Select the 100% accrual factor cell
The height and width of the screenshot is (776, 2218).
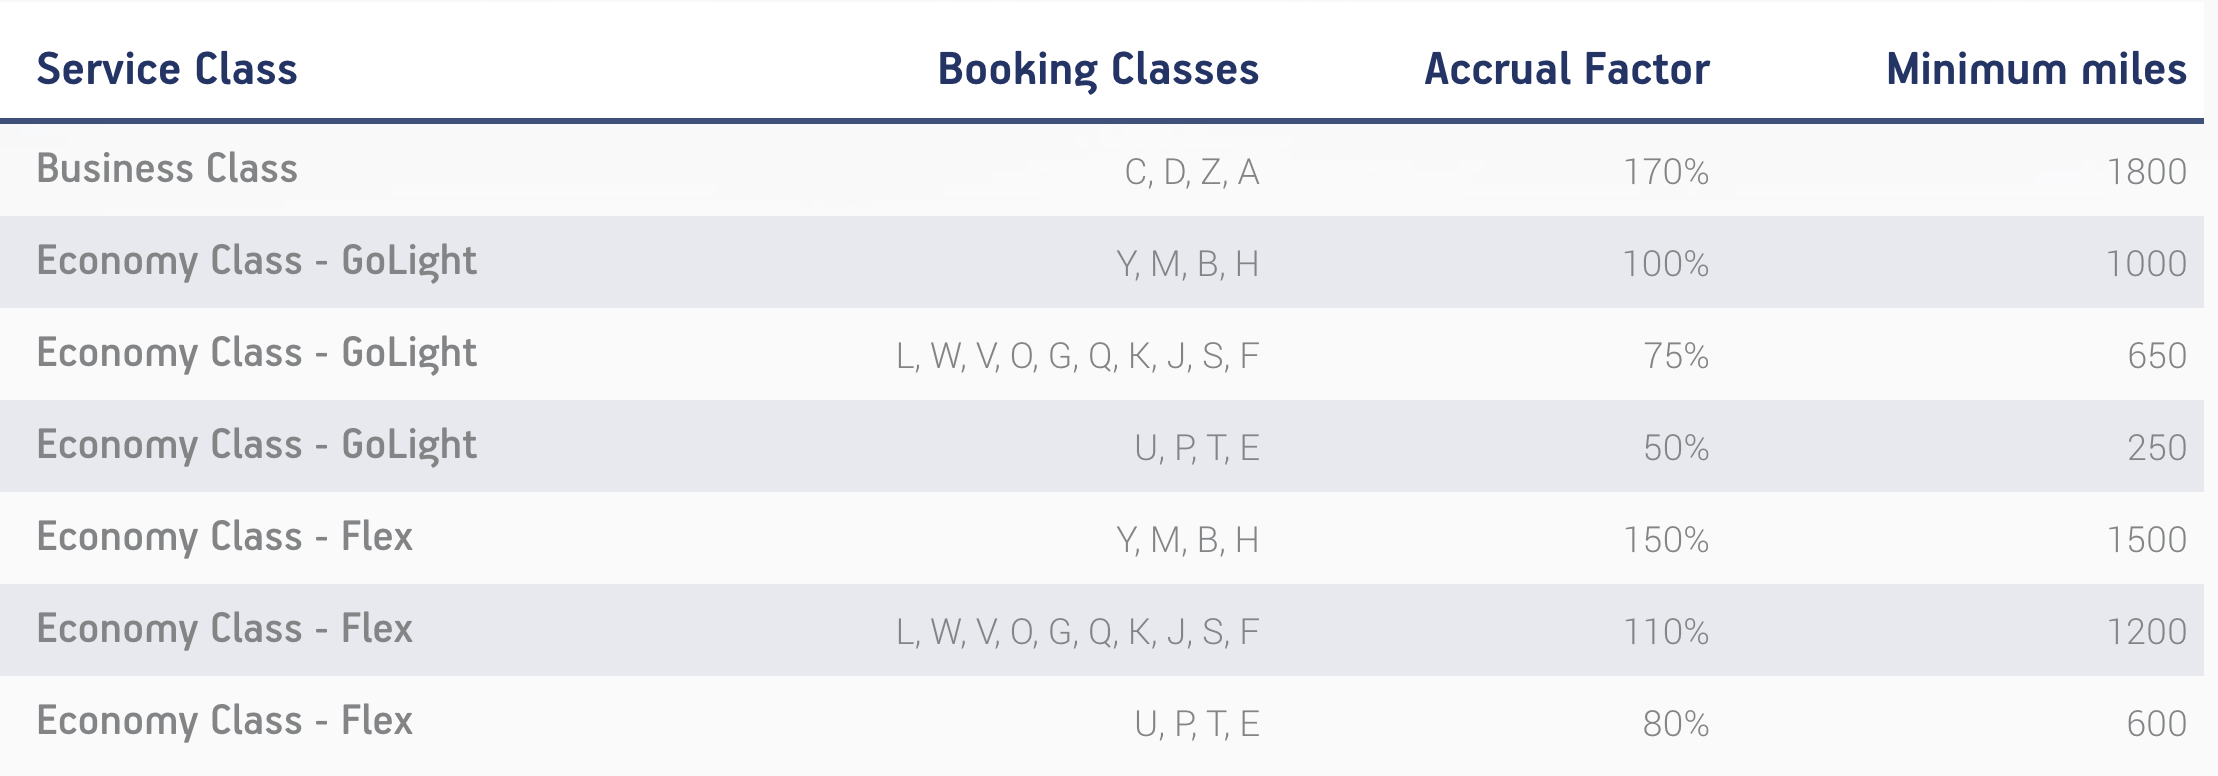[1665, 264]
